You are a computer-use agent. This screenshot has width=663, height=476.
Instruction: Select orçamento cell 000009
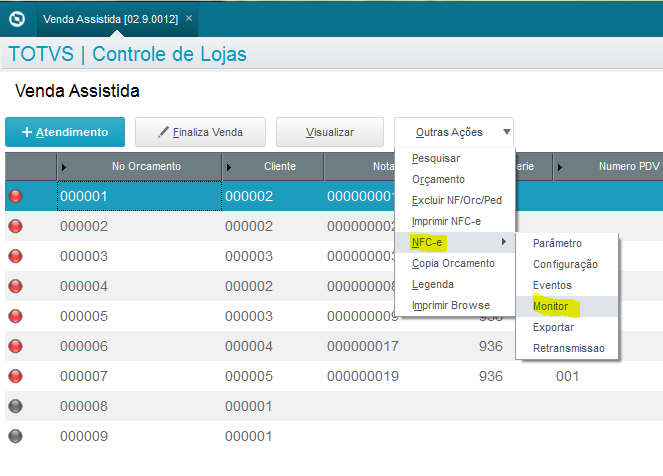pos(139,436)
